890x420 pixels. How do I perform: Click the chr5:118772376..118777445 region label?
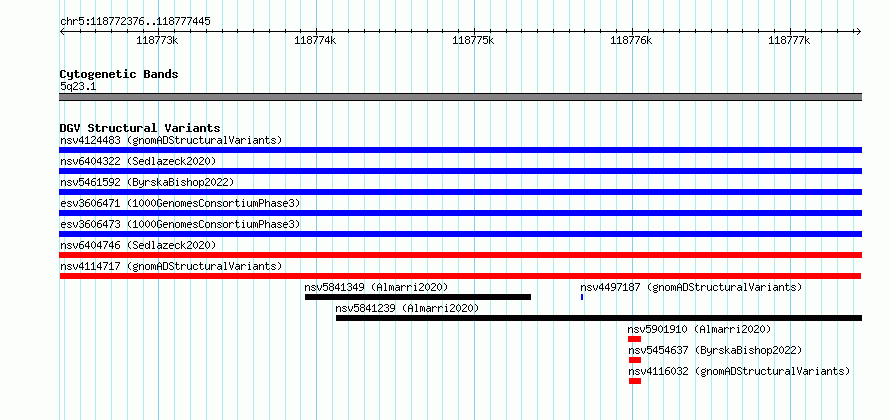pyautogui.click(x=135, y=22)
